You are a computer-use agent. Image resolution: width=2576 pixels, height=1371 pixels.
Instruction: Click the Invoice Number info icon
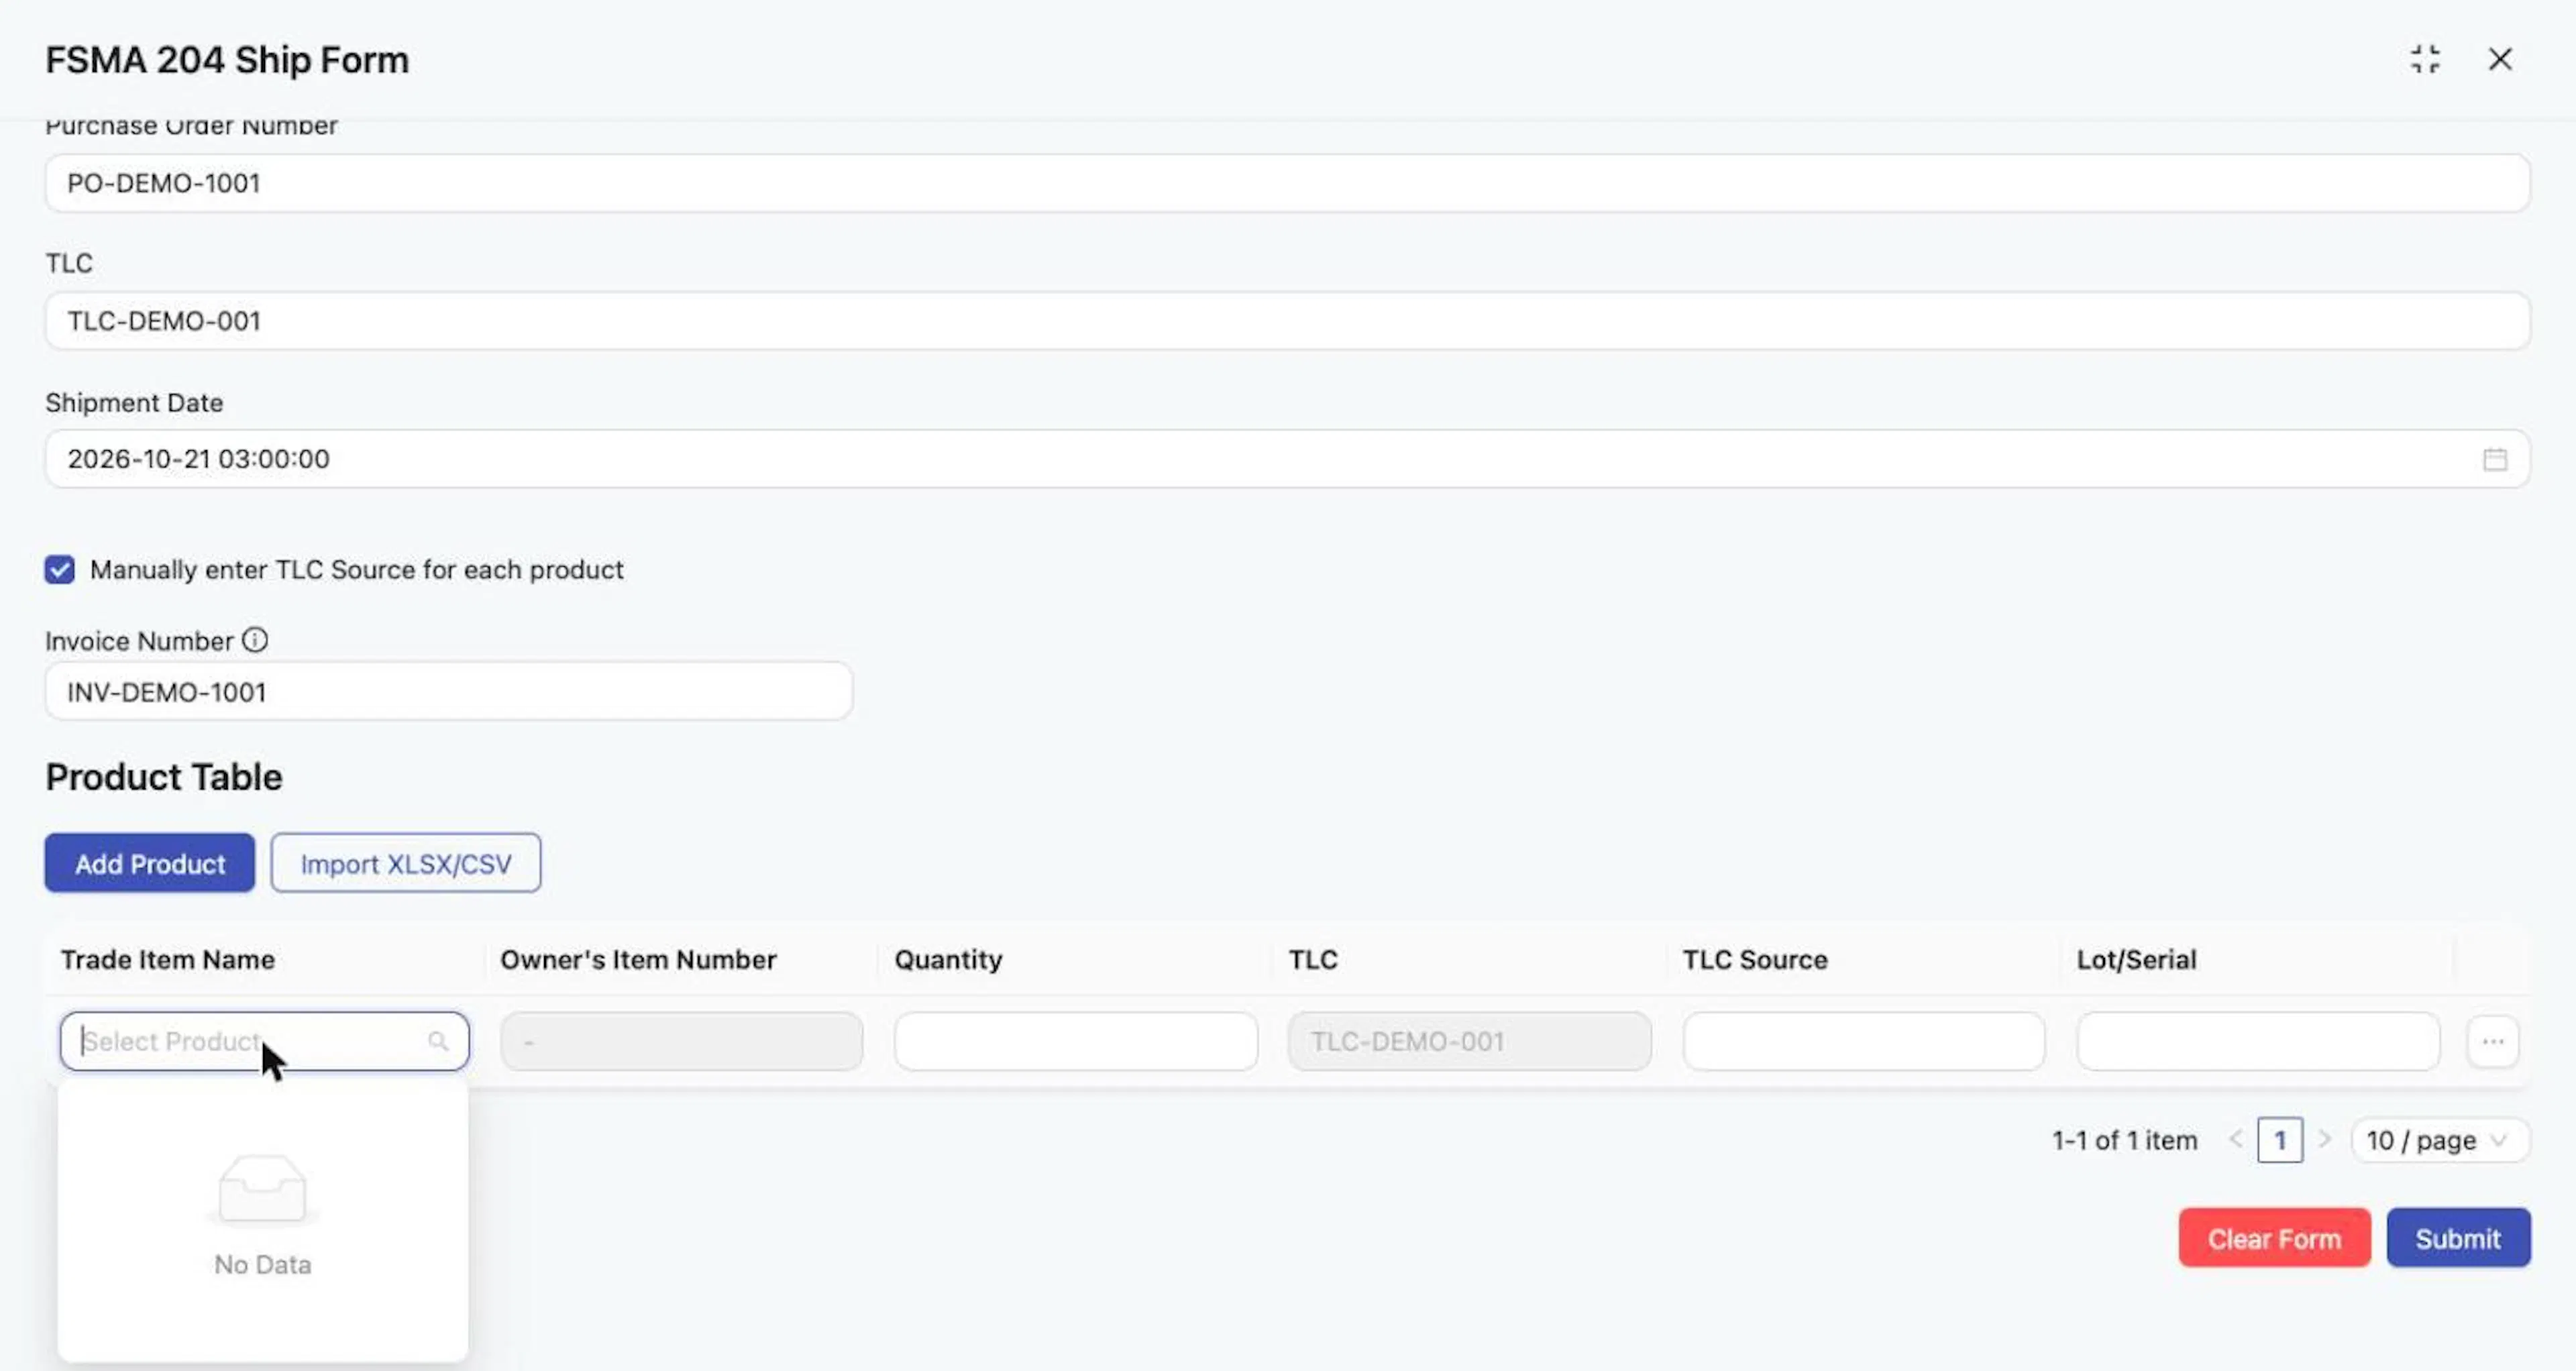tap(255, 640)
